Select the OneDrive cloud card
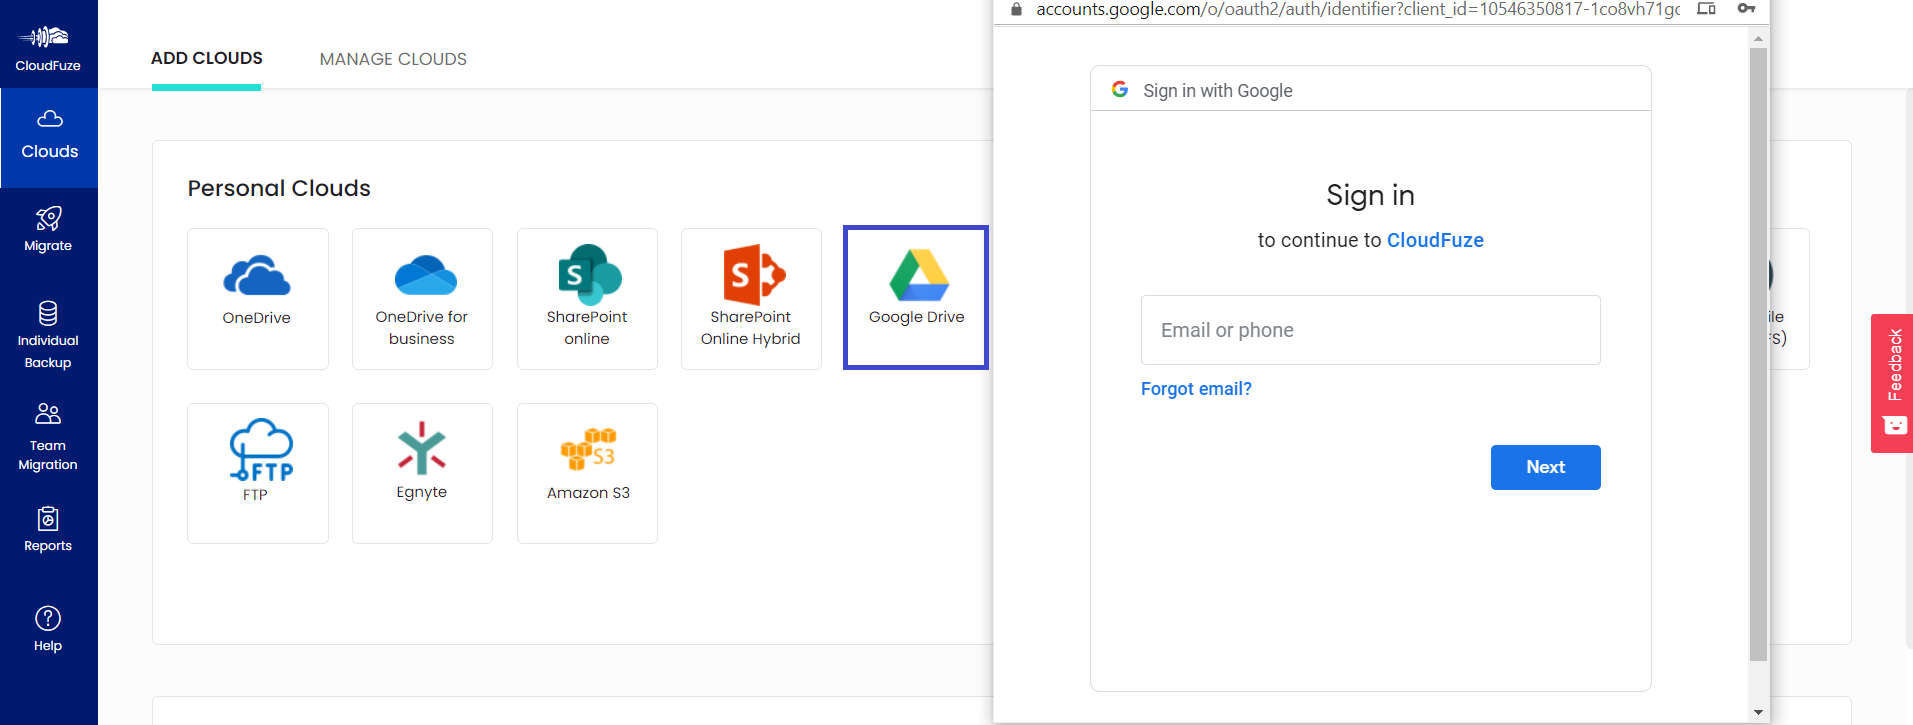 (258, 299)
